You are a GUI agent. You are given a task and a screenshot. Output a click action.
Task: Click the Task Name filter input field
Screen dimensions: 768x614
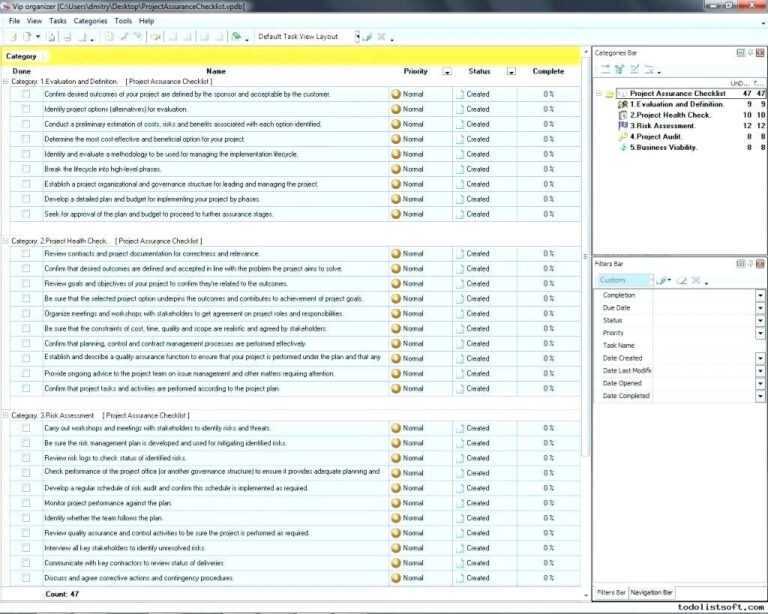pyautogui.click(x=703, y=346)
